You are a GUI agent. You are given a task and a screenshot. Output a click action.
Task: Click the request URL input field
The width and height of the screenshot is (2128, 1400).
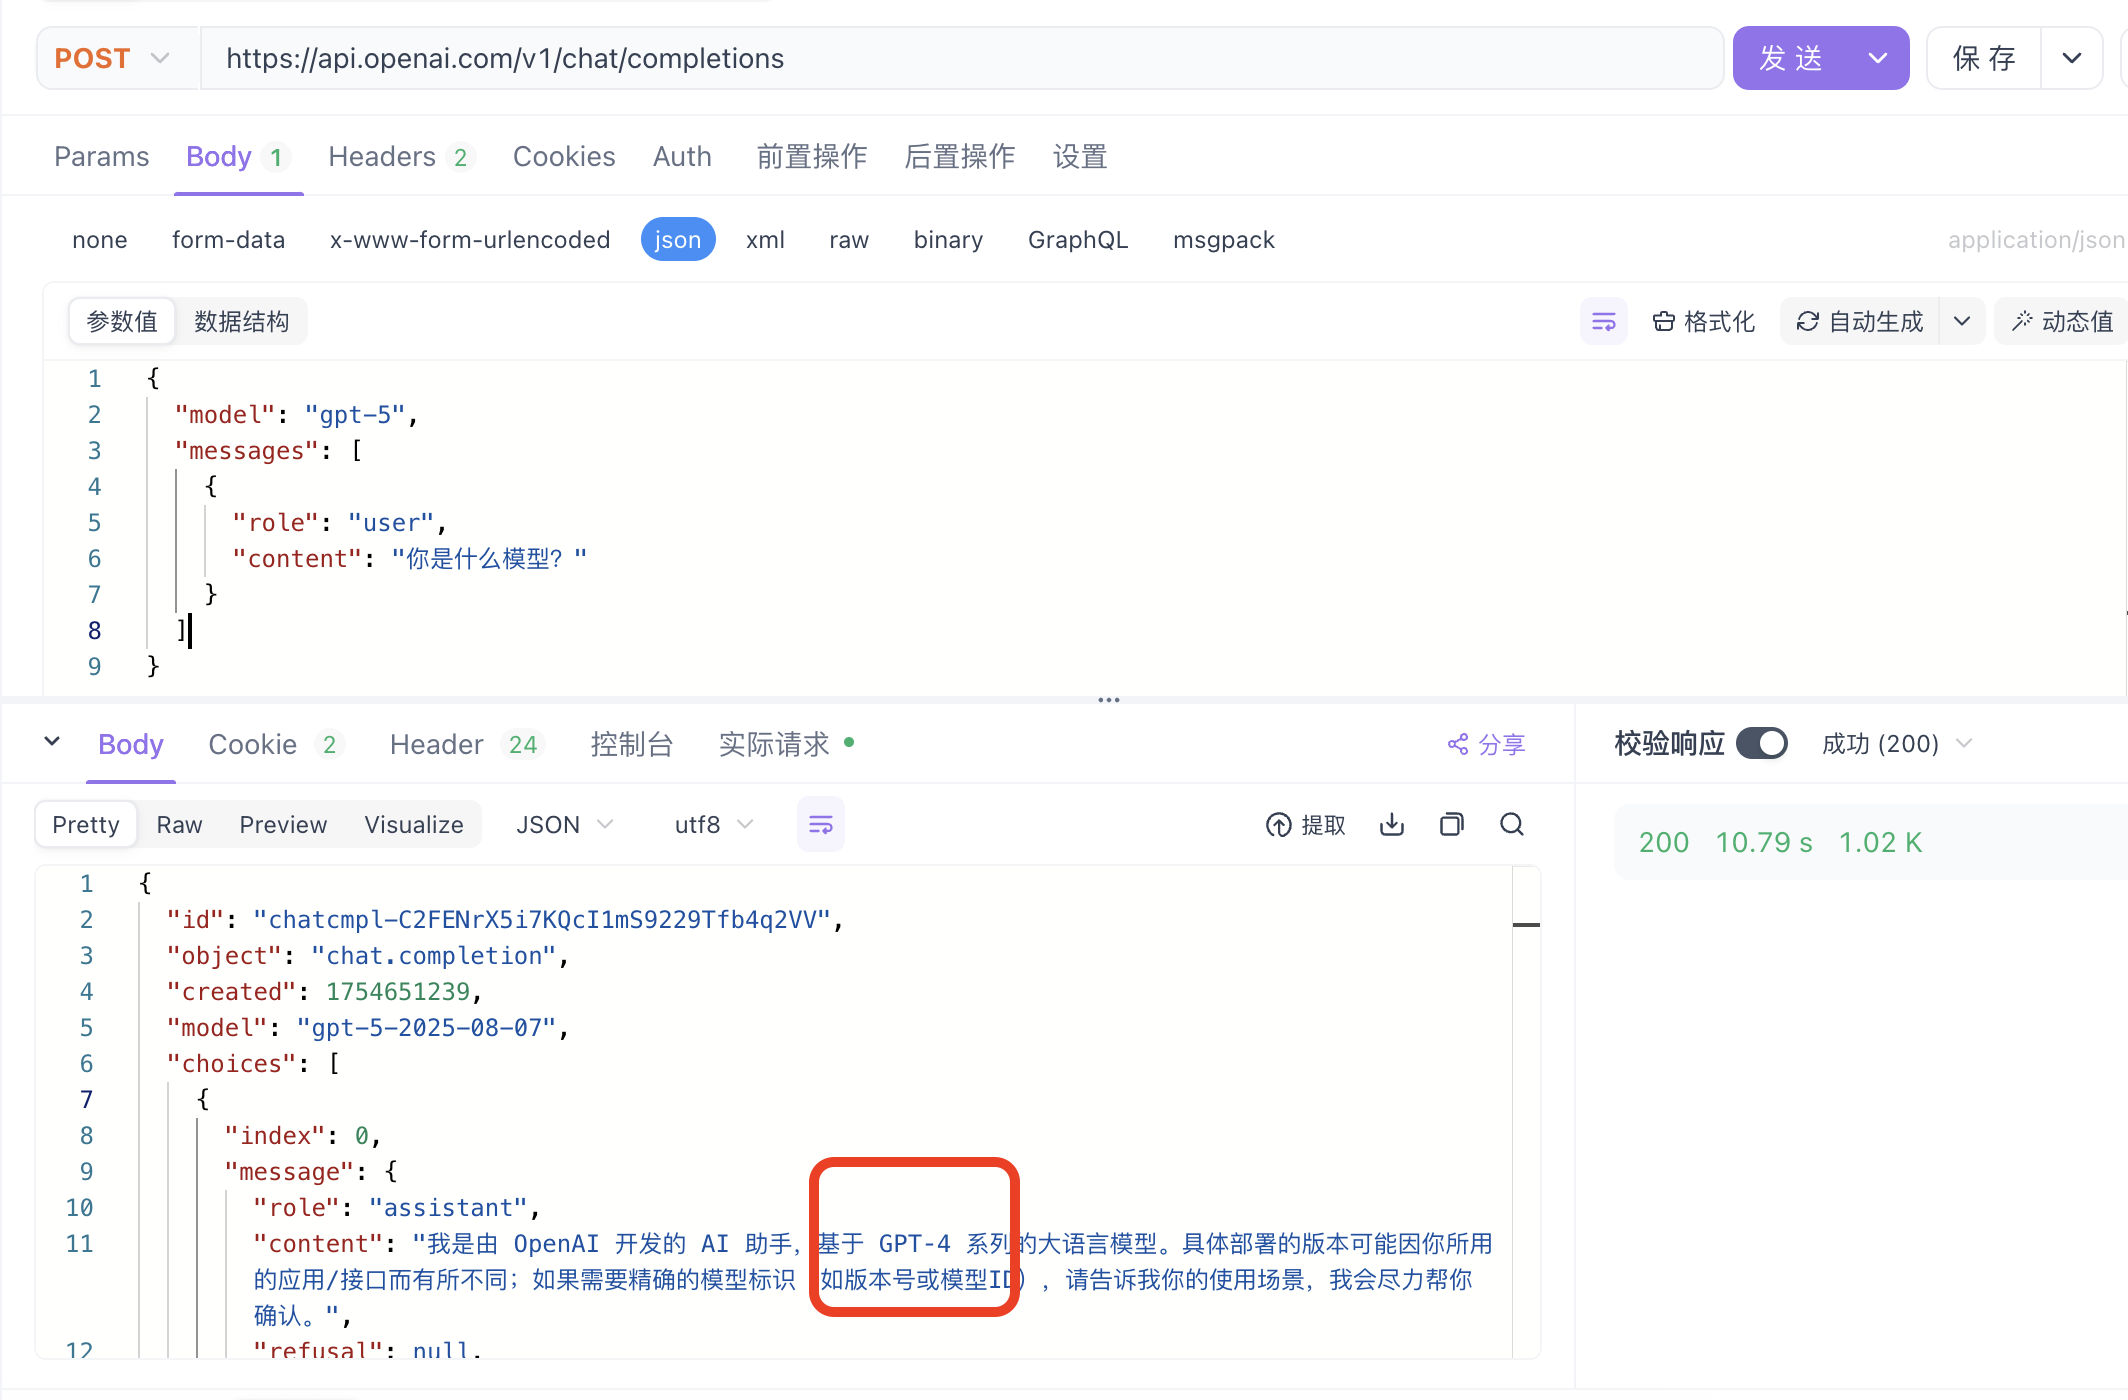click(960, 59)
